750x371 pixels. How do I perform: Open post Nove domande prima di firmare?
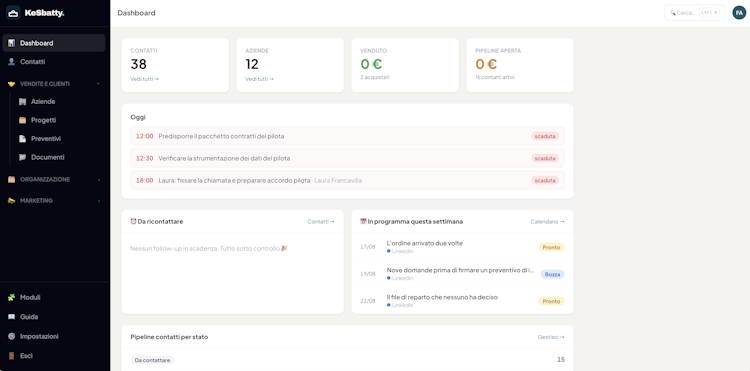pos(460,270)
